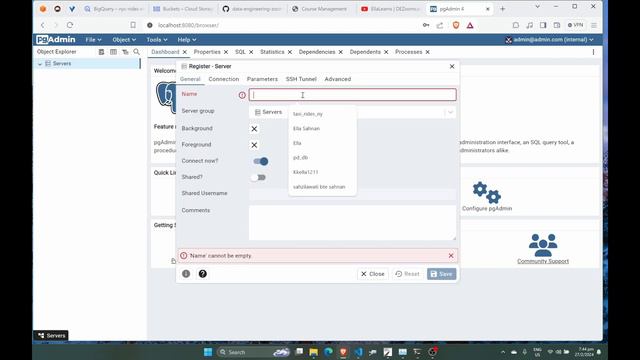
Task: Open the Windows Start menu
Action: point(208,352)
